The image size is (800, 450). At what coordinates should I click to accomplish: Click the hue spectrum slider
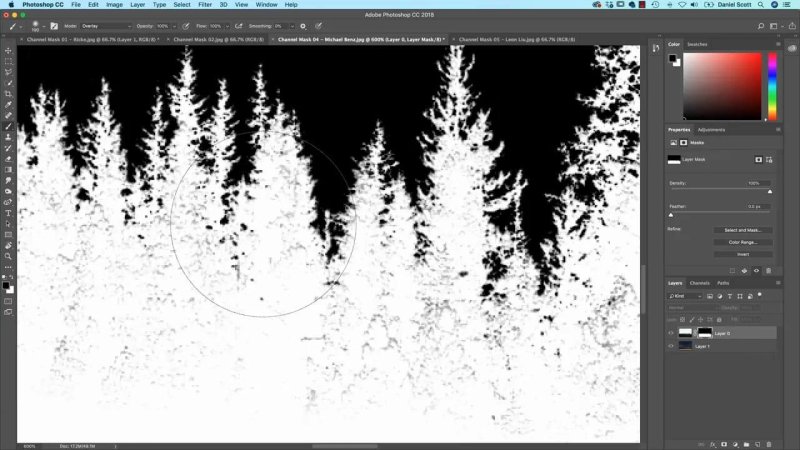pos(772,86)
